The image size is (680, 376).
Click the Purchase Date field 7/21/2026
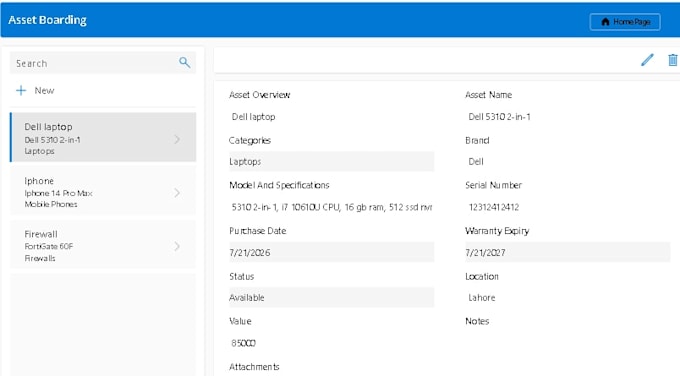(x=331, y=252)
